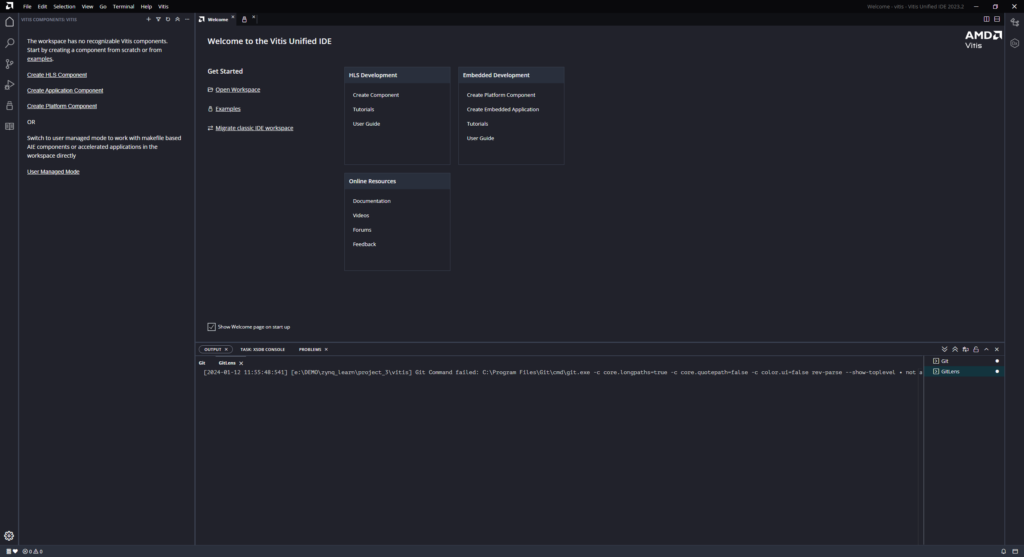Open the hexagon icon in right sidebar

[1014, 43]
